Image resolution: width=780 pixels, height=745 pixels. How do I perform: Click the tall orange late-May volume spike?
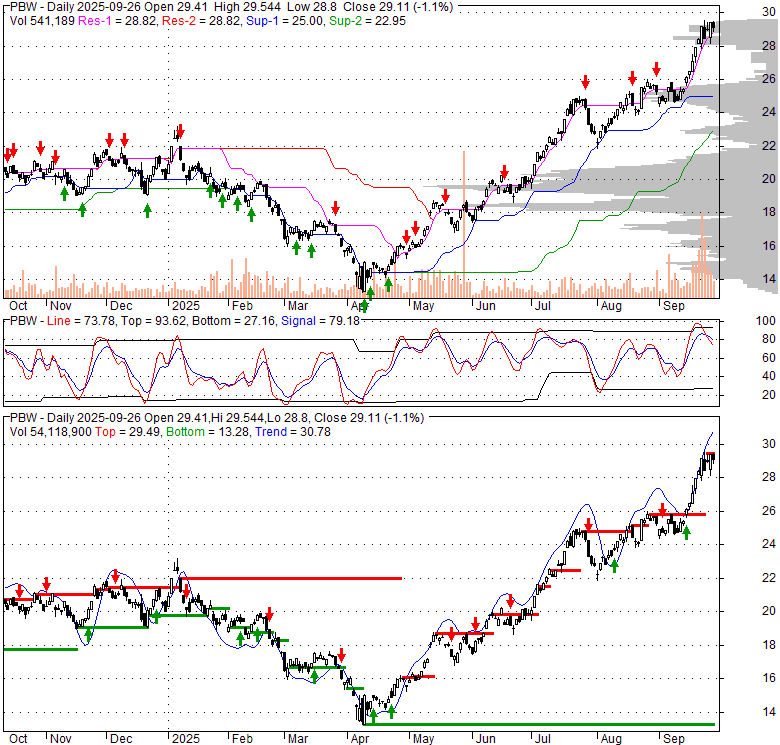(464, 224)
